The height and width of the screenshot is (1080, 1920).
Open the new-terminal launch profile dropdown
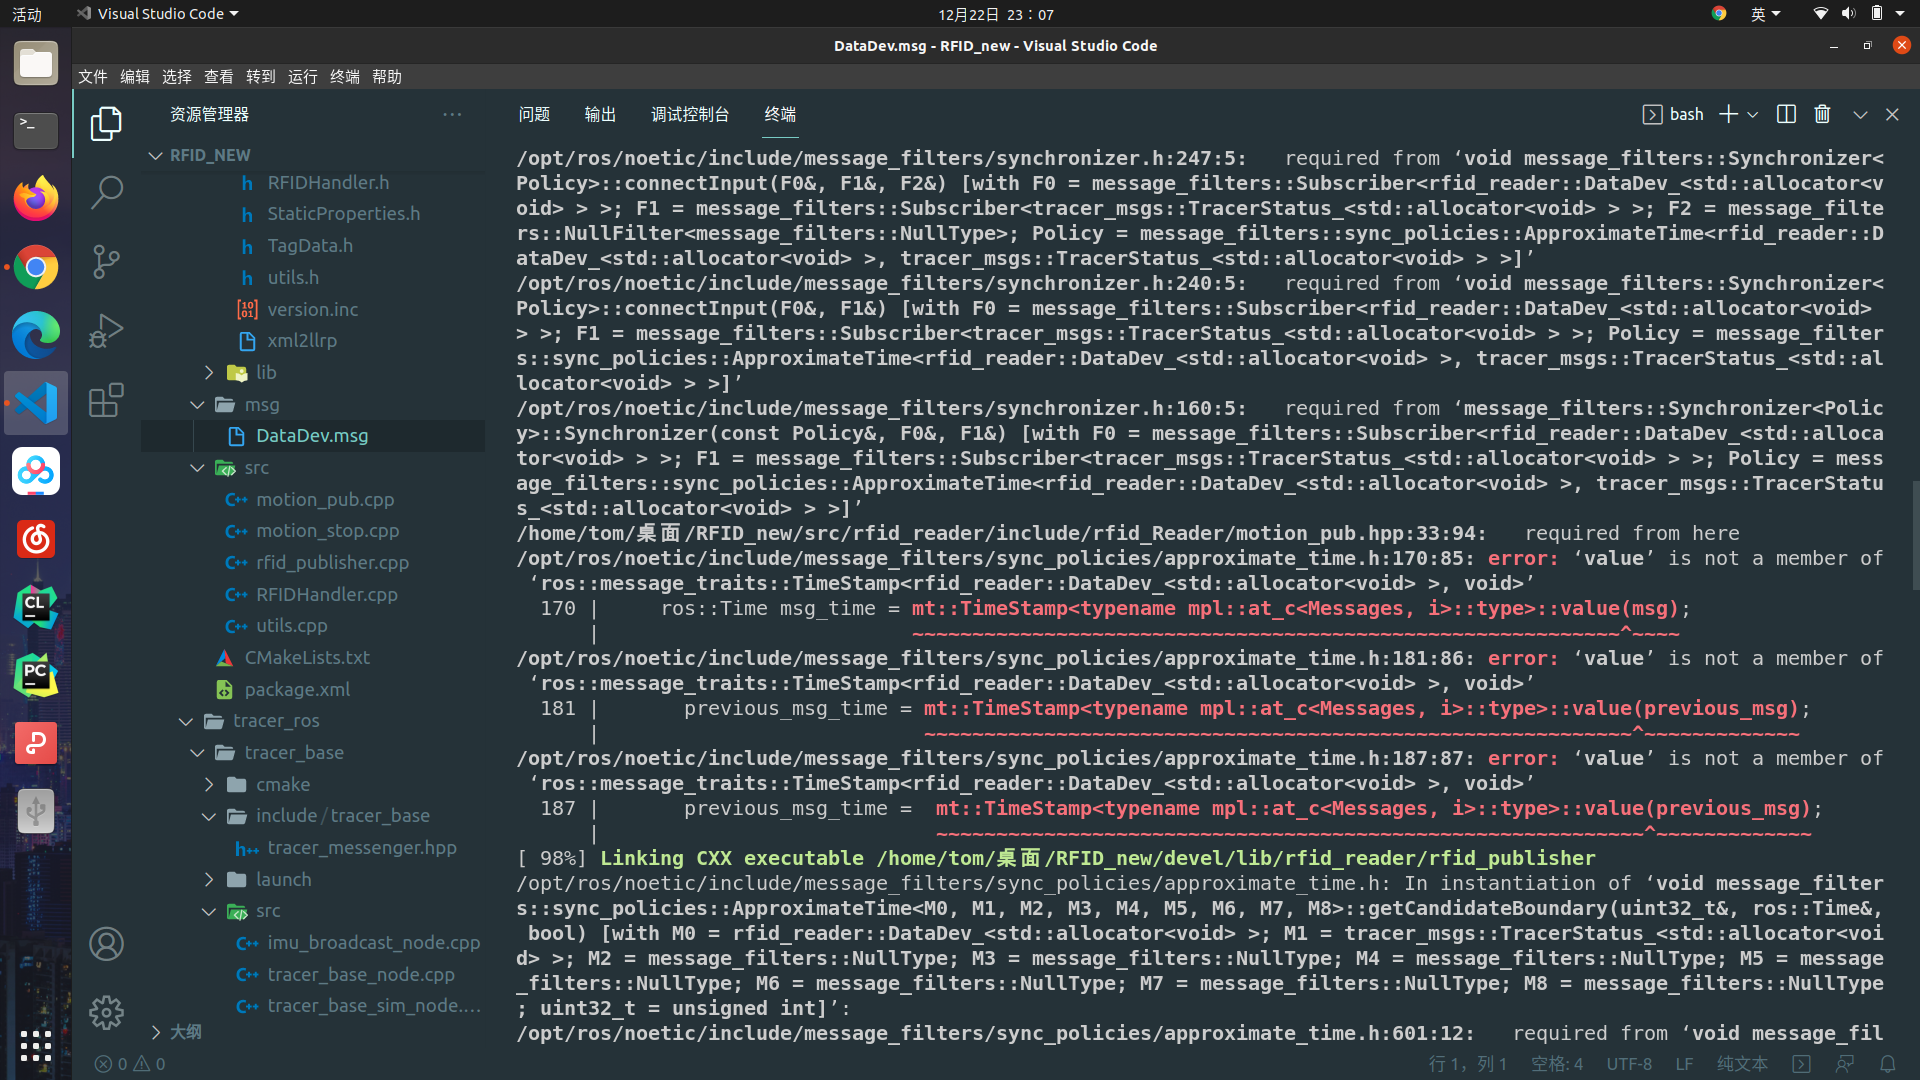[x=1753, y=115]
